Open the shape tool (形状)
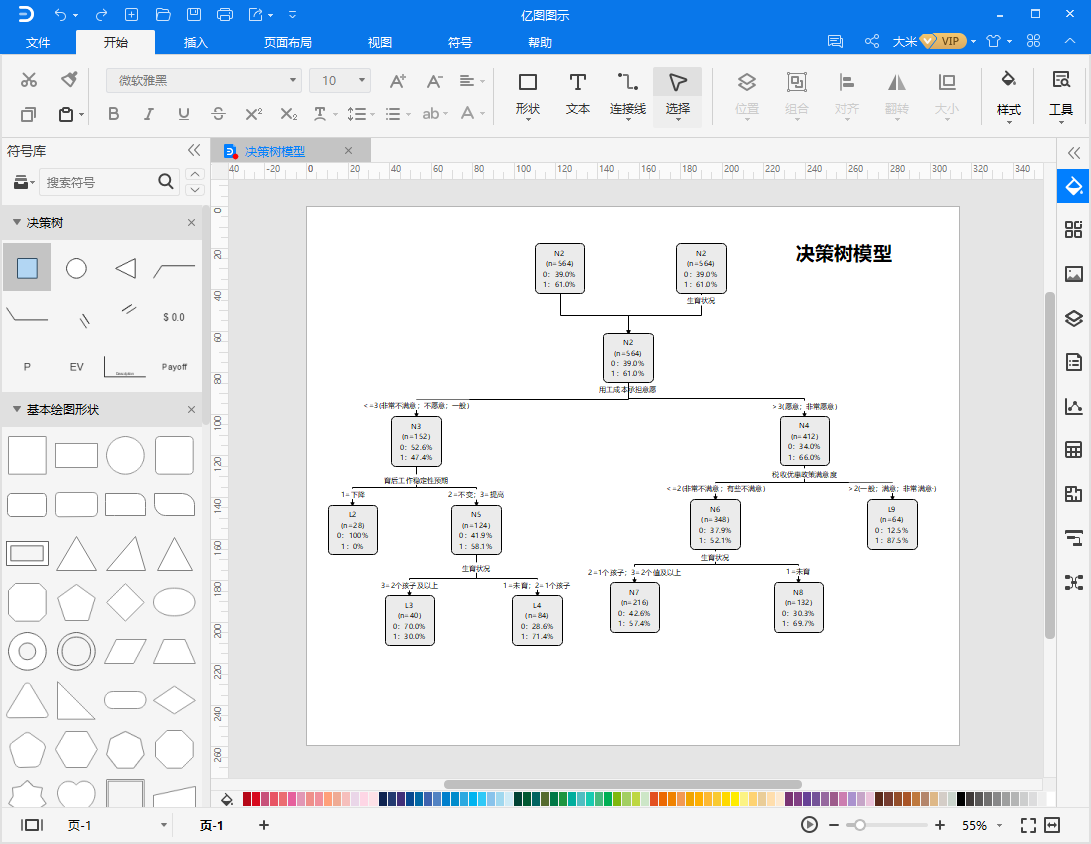Image resolution: width=1091 pixels, height=844 pixels. tap(527, 95)
